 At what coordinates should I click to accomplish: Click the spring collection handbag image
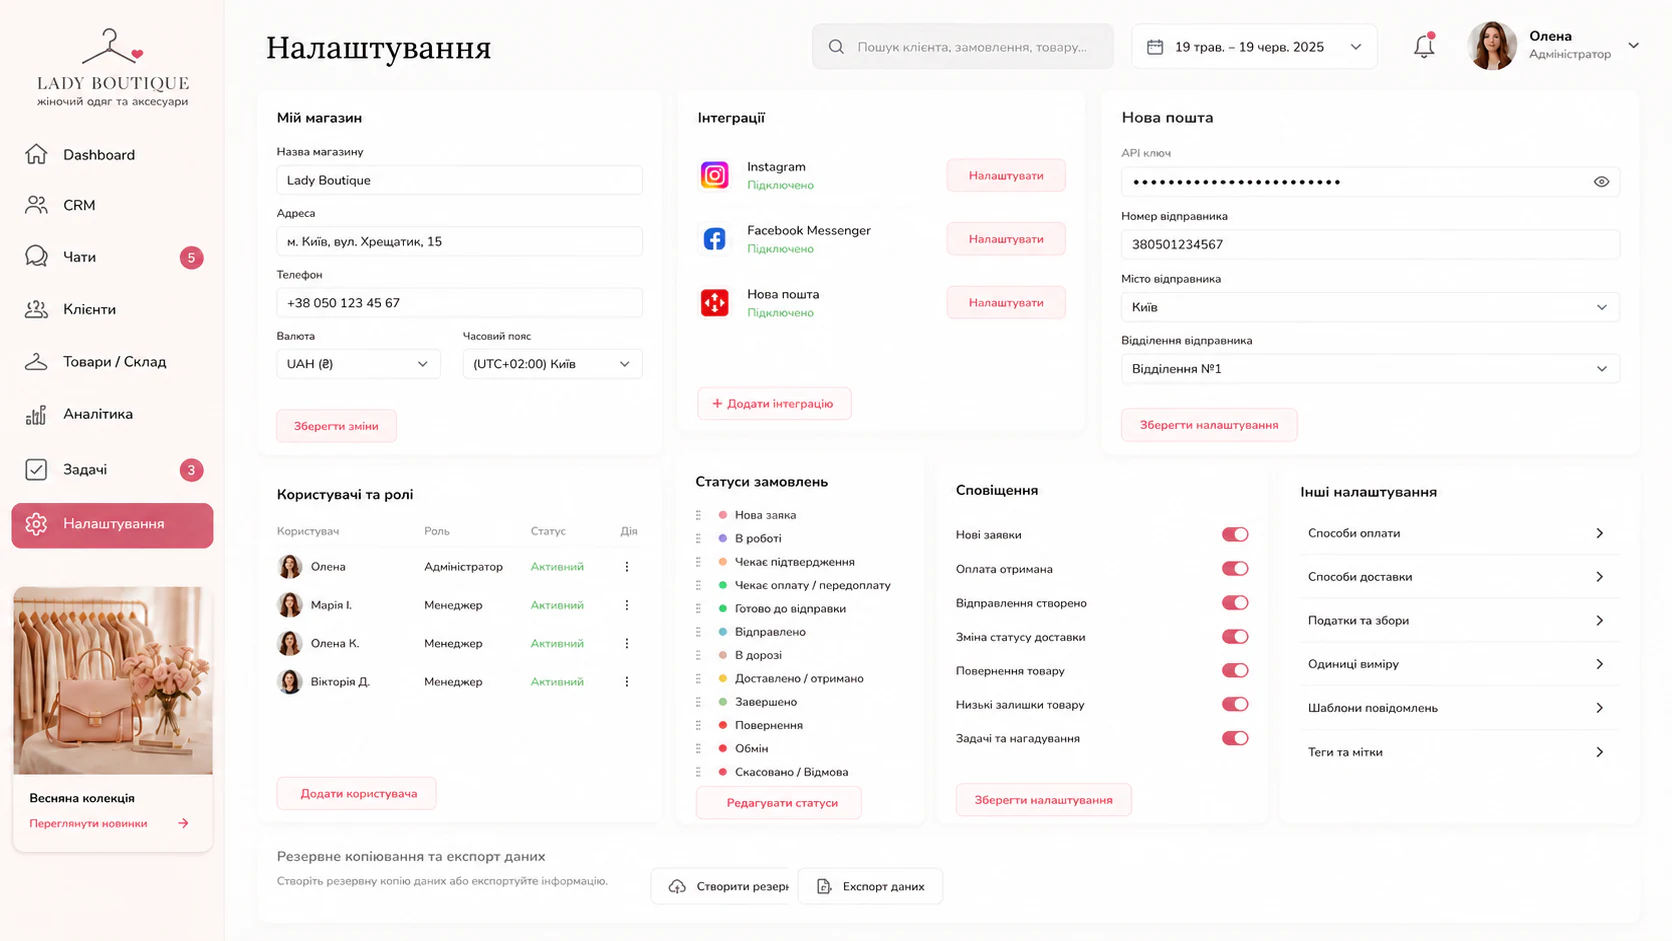(x=112, y=680)
